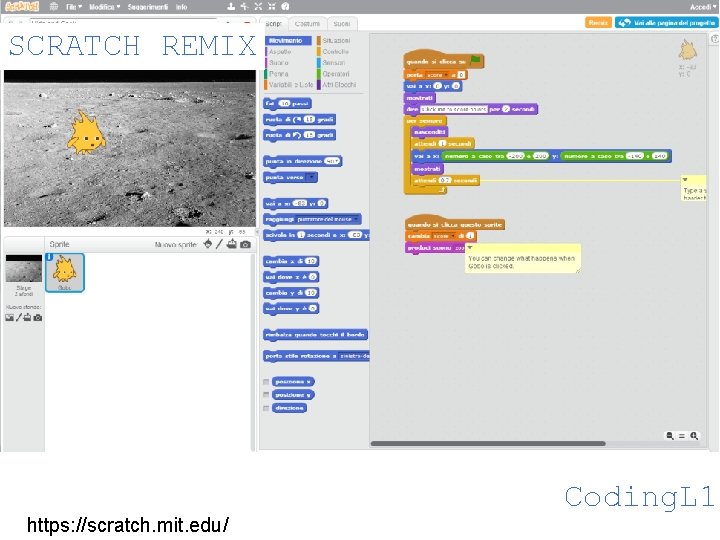720x540 pixels.
Task: Toggle the 'posizione x' reporter checkbox
Action: coord(266,382)
